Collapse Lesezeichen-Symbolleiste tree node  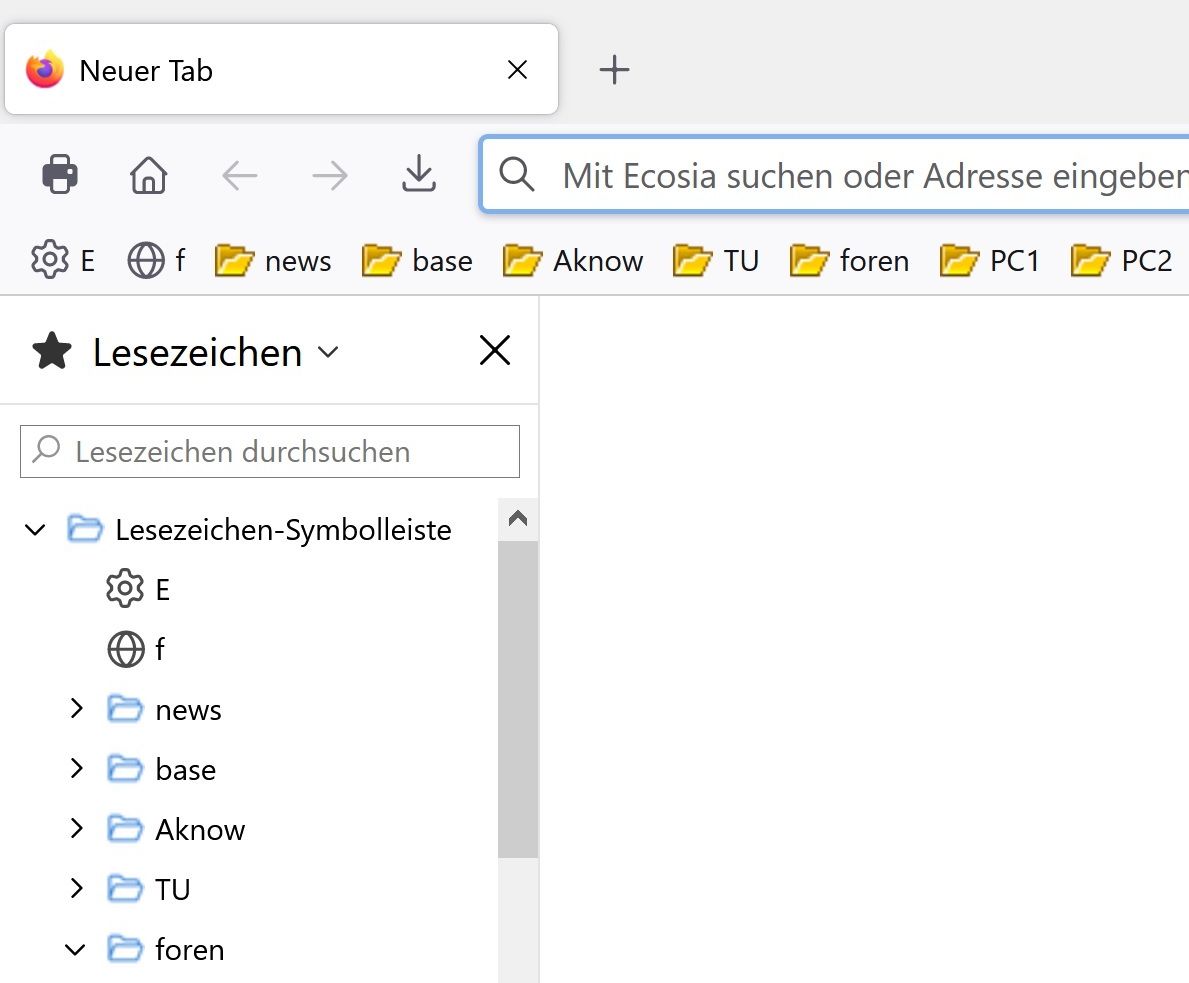[x=35, y=529]
